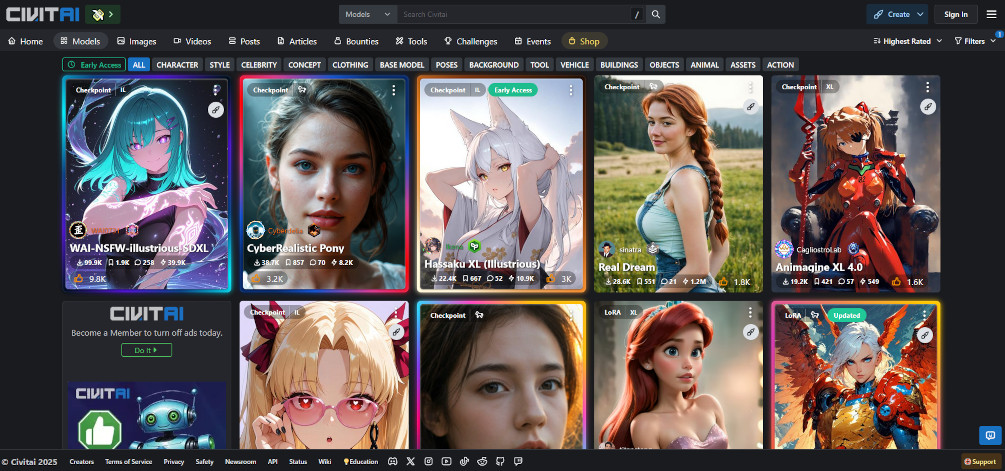Screen dimensions: 1005x471
Task: Toggle the CLOTHING category chip
Action: [351, 65]
